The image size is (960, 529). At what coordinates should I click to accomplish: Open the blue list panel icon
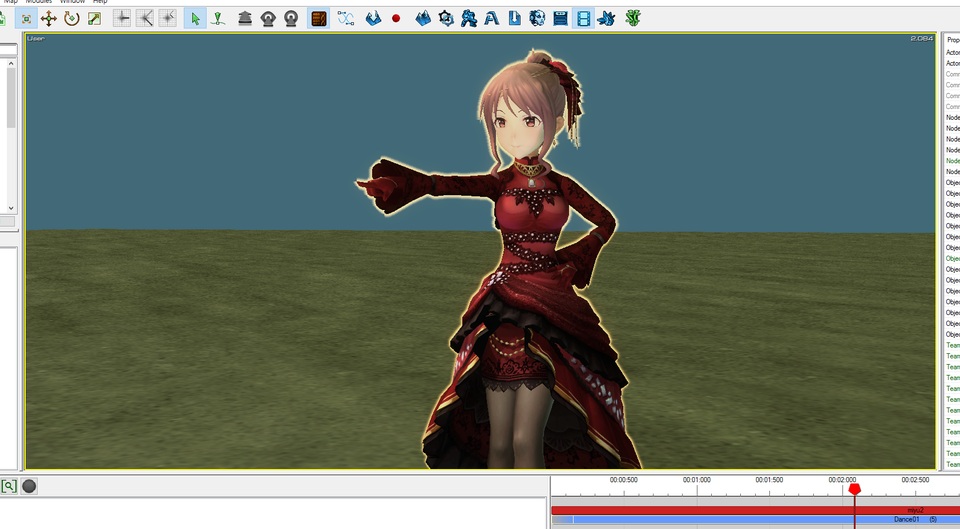point(560,18)
